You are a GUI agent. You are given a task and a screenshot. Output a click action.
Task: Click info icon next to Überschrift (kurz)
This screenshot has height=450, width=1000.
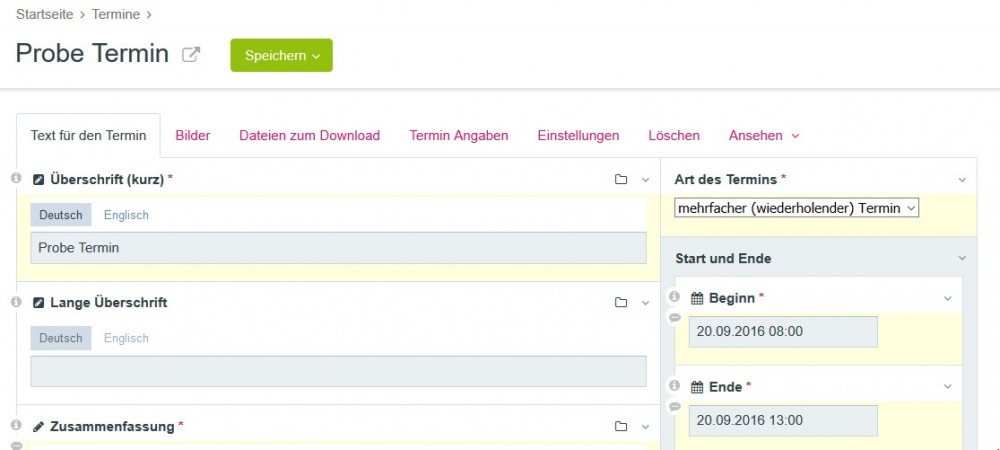pyautogui.click(x=17, y=178)
